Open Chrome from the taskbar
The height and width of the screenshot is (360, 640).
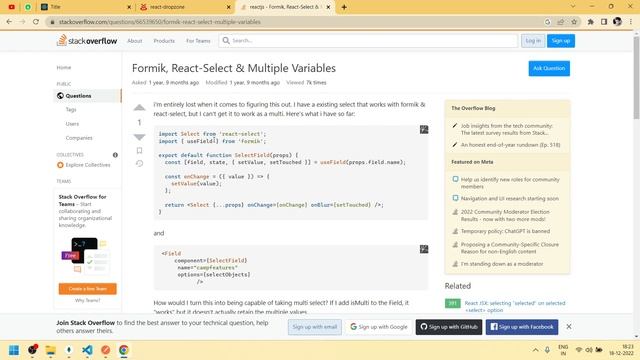click(x=124, y=350)
